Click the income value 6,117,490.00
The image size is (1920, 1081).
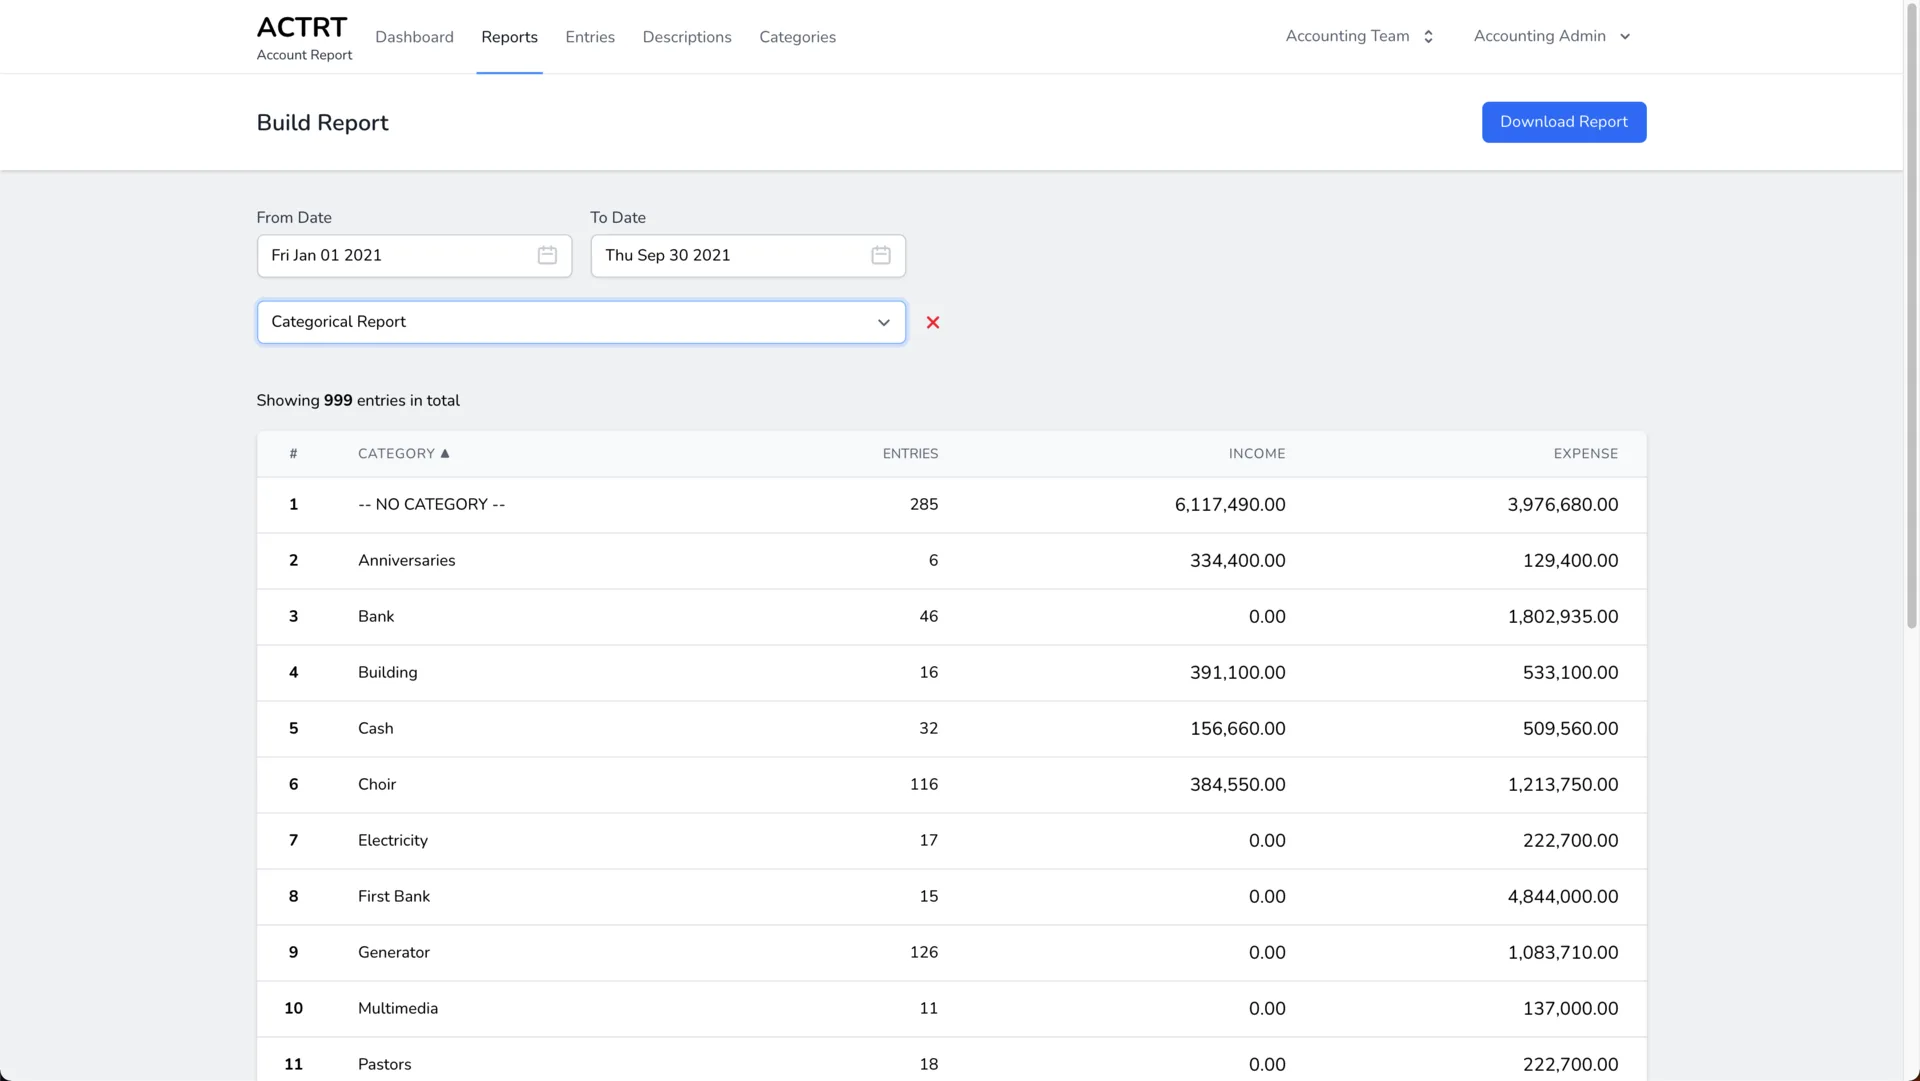(1230, 505)
